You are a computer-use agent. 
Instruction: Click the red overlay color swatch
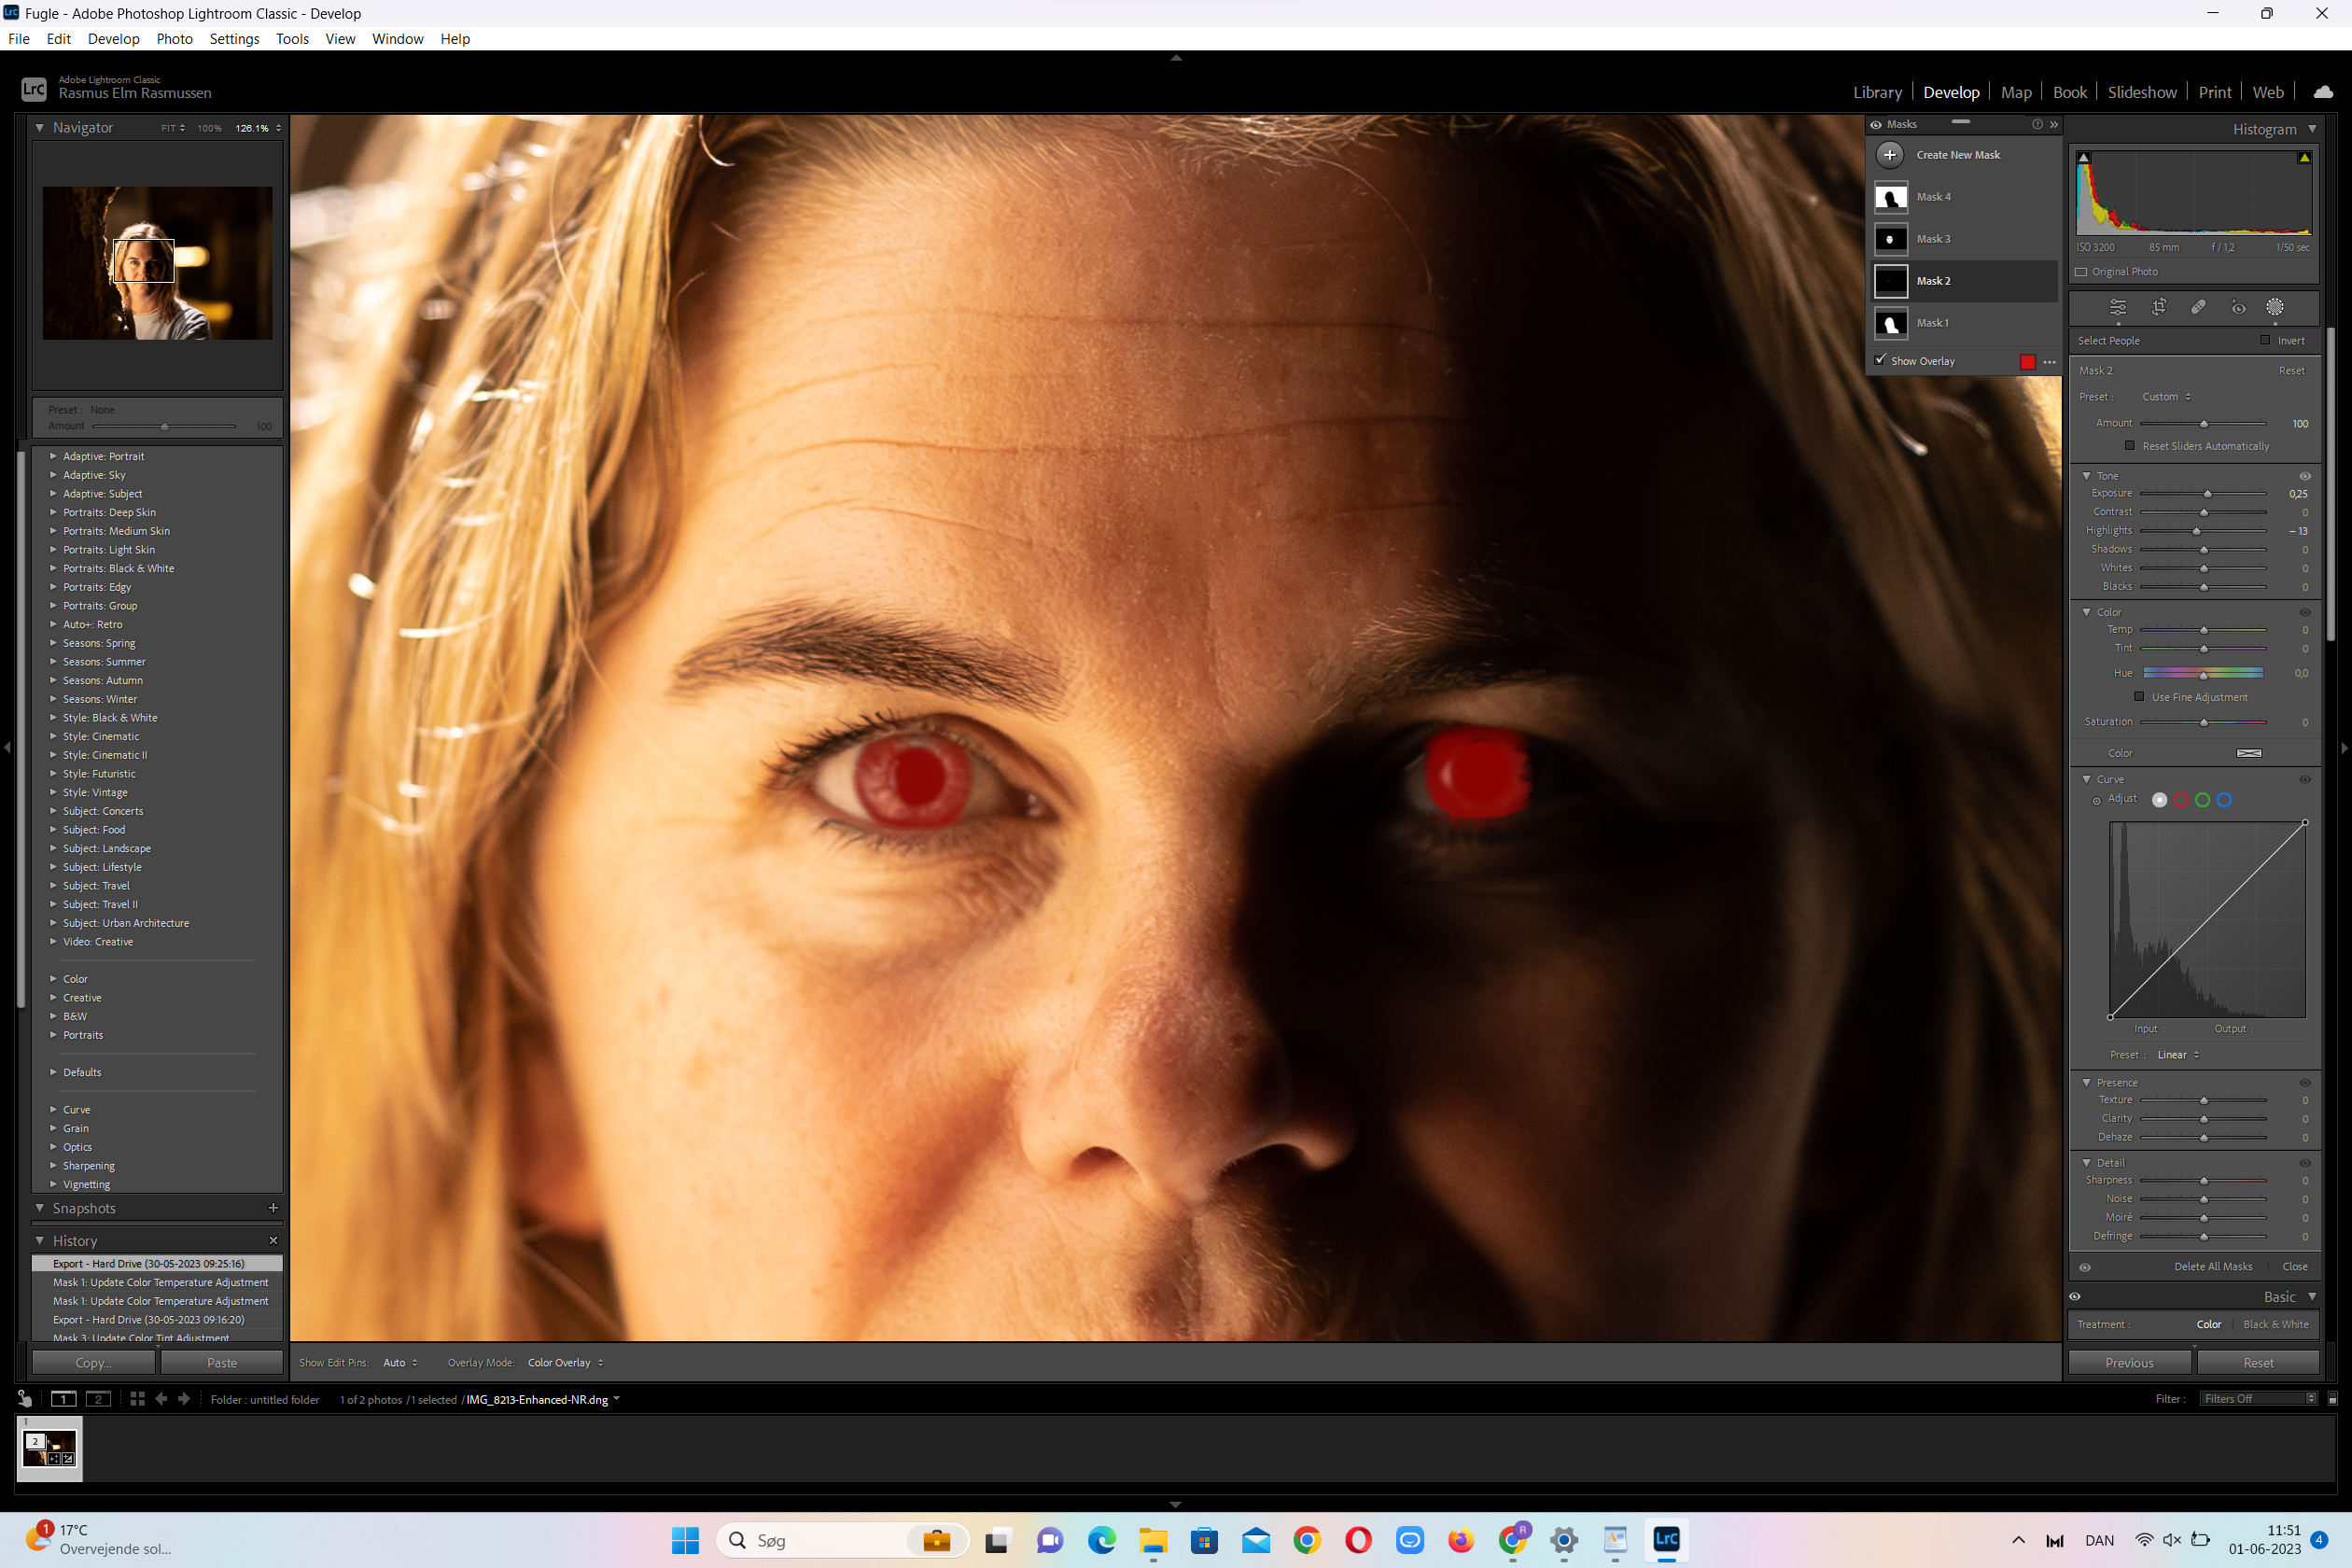[x=2027, y=361]
